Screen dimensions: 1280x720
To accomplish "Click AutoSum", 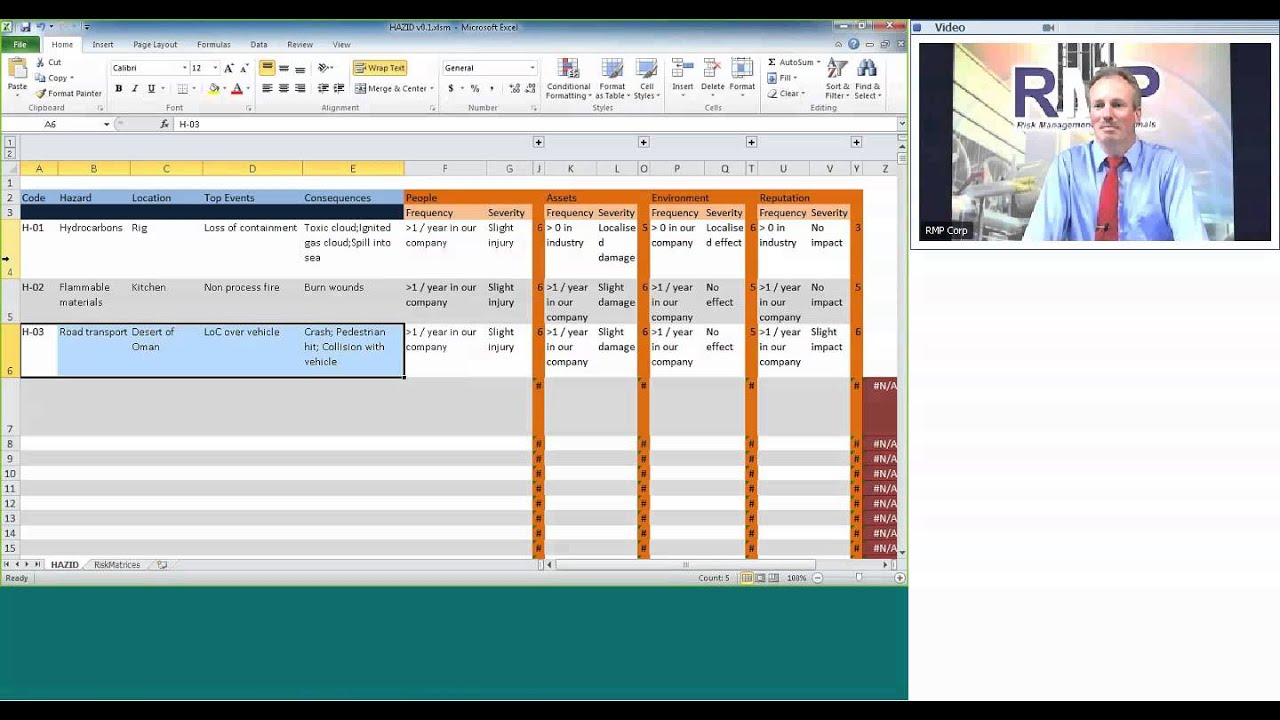I will (793, 62).
